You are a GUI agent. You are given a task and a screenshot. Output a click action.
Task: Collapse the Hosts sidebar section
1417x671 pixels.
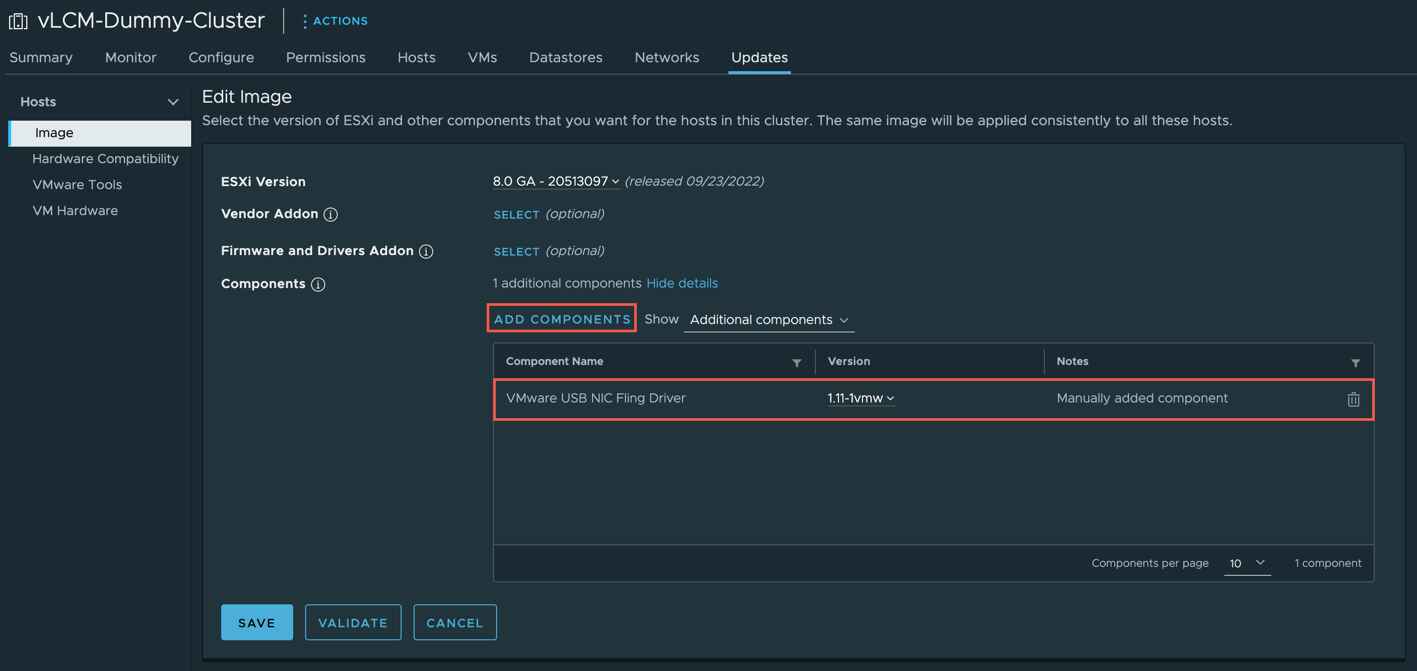(172, 101)
